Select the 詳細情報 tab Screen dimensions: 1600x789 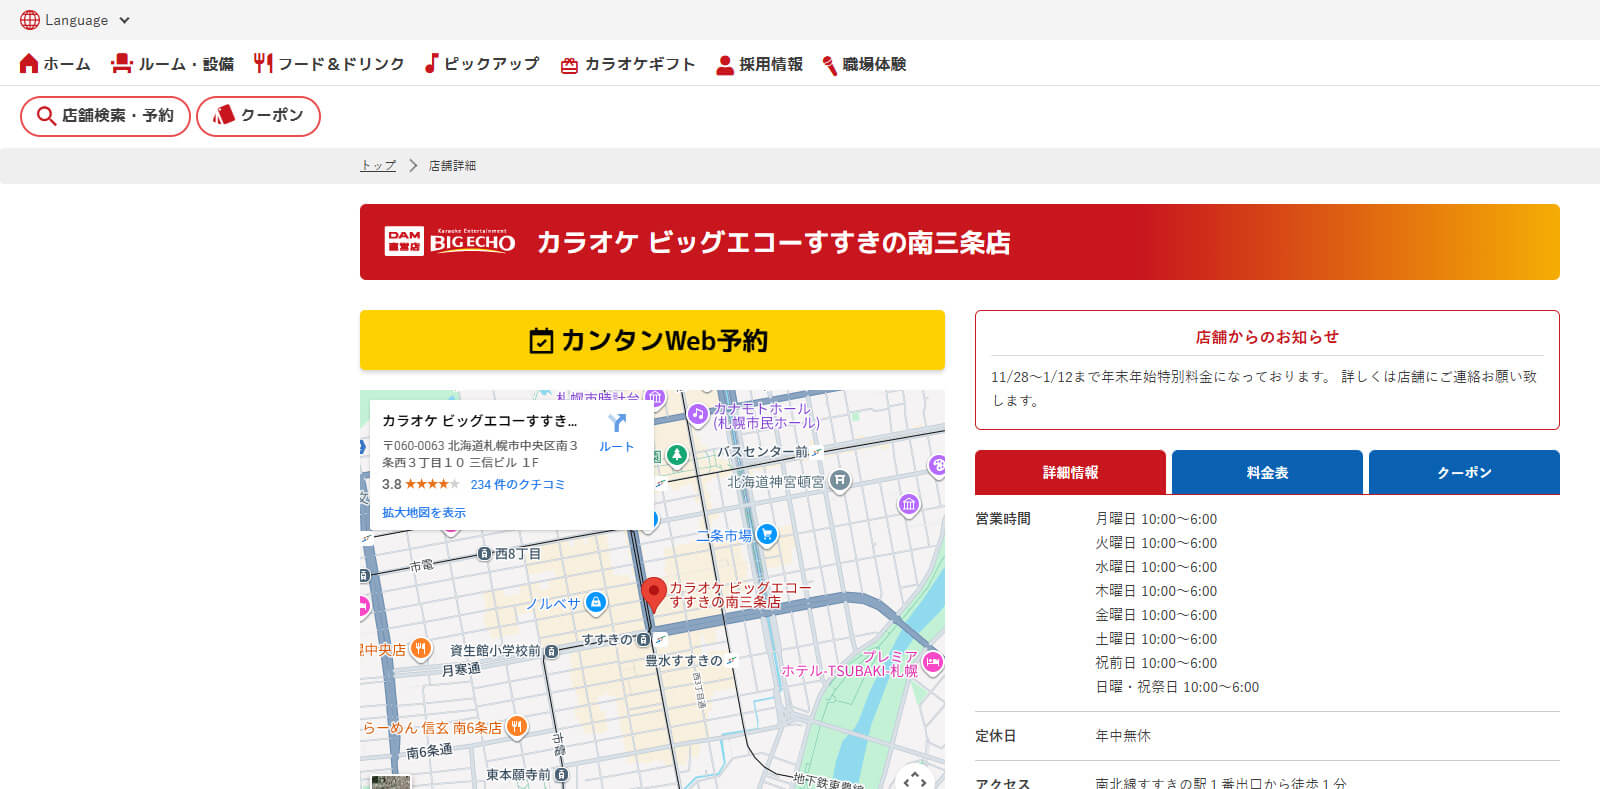click(x=1070, y=472)
